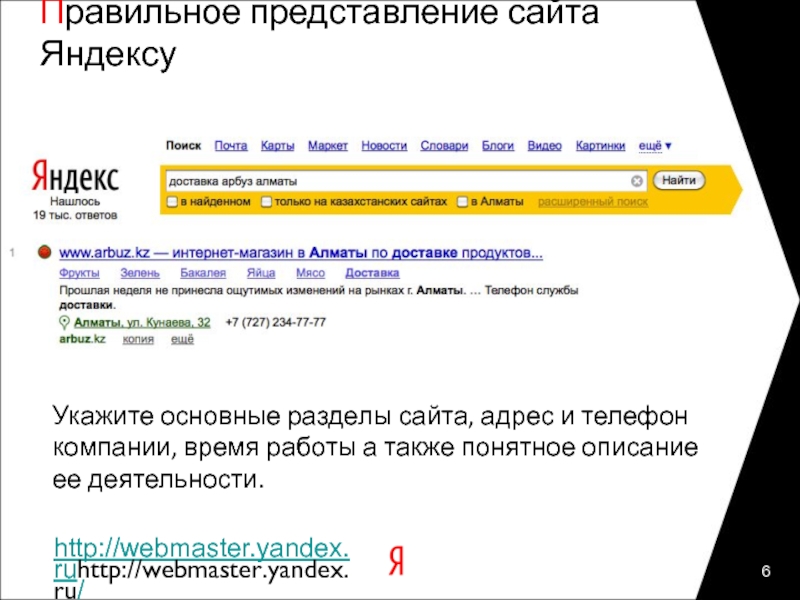Switch to Новости
The width and height of the screenshot is (800, 600).
(384, 146)
